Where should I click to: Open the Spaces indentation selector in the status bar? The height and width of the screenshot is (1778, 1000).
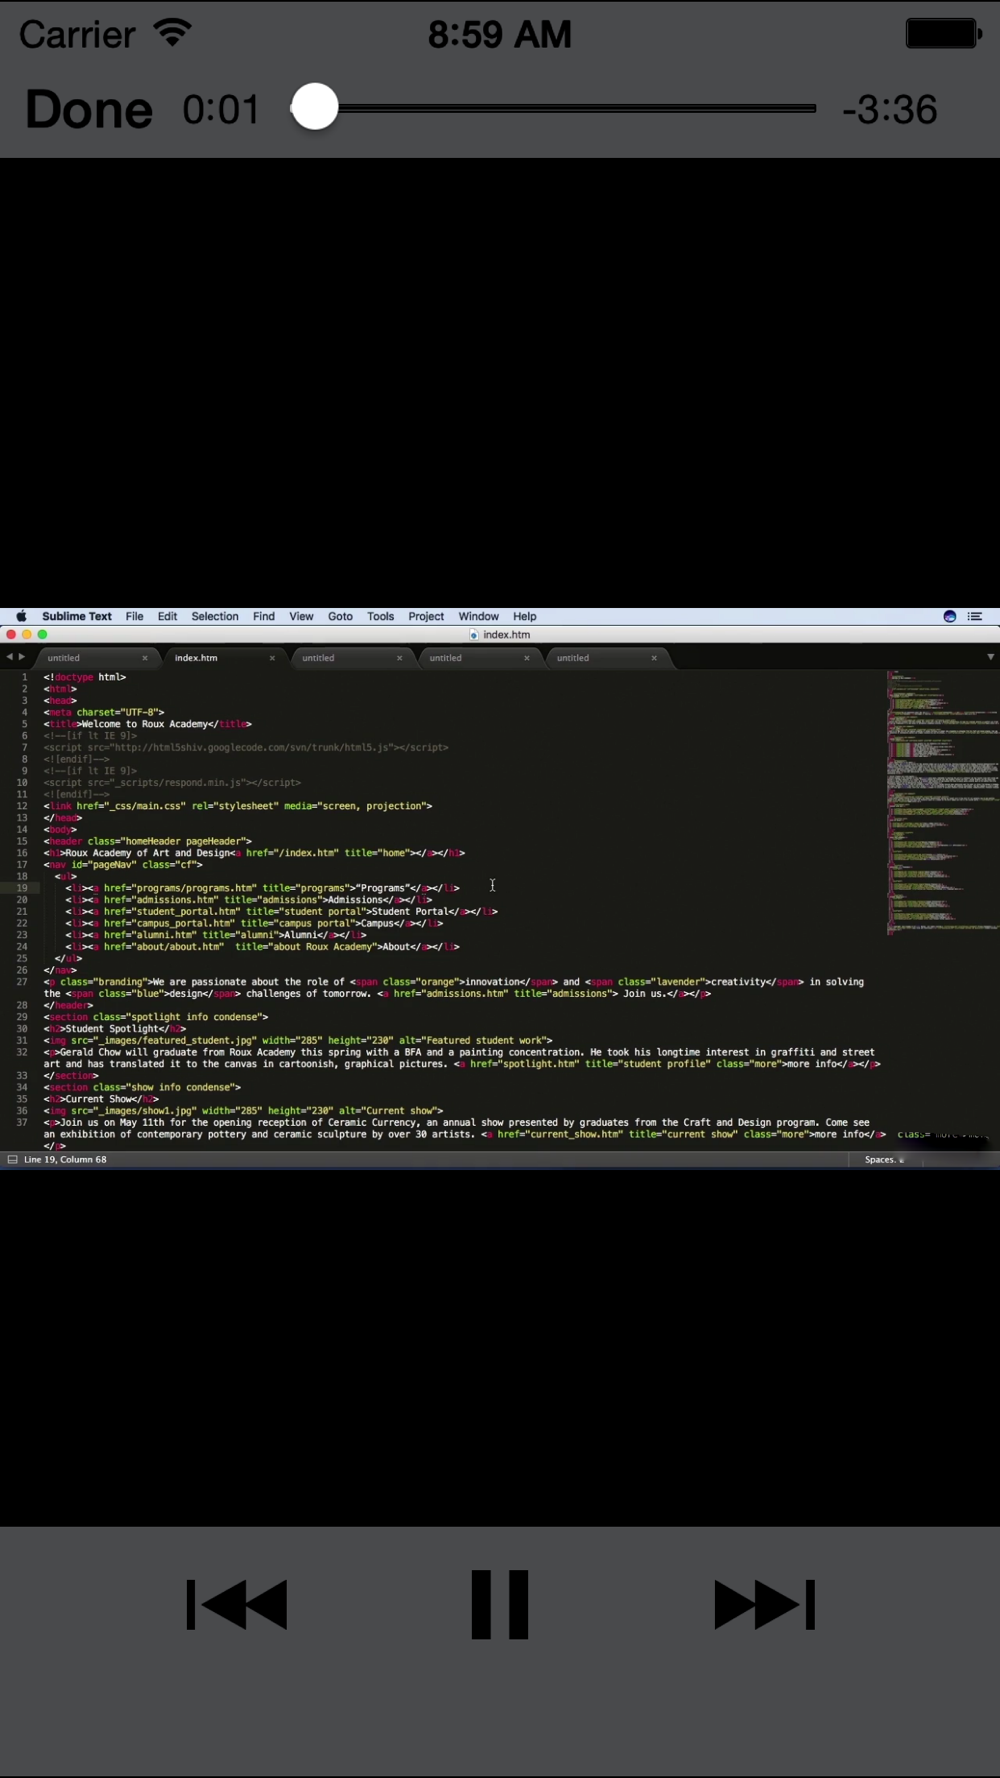point(884,1160)
